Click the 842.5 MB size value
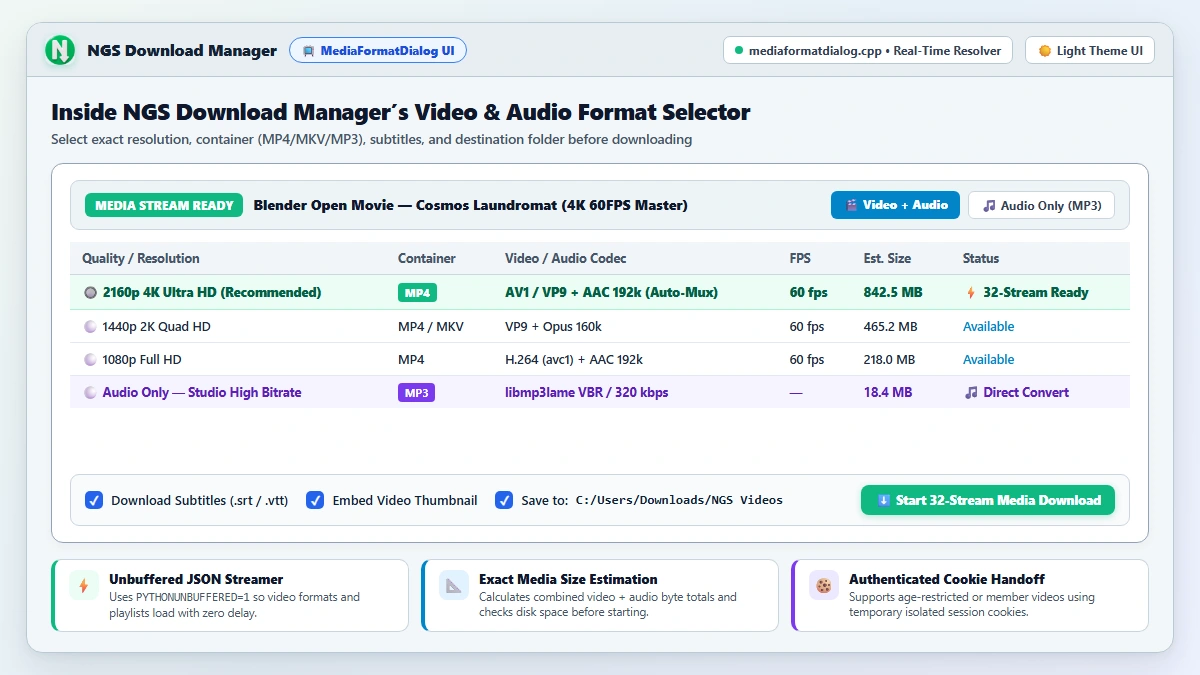 pyautogui.click(x=893, y=293)
